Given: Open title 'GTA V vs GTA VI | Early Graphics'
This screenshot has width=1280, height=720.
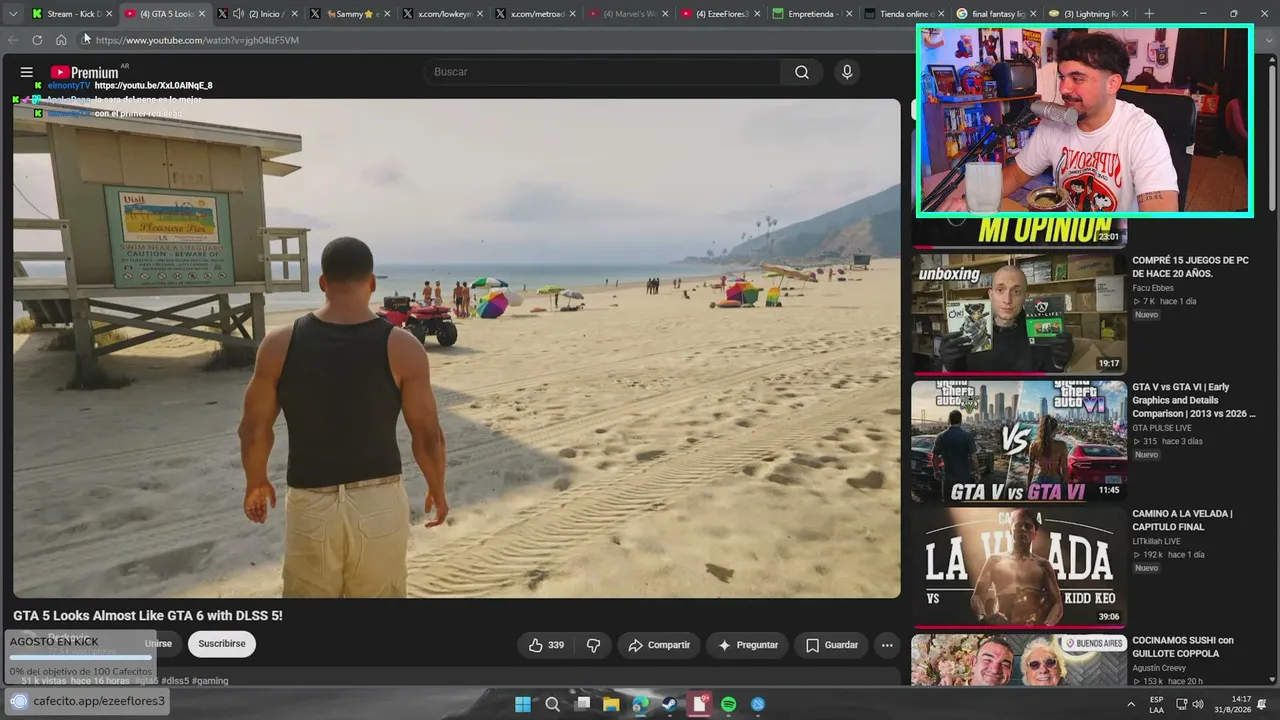Looking at the screenshot, I should click(x=1194, y=400).
